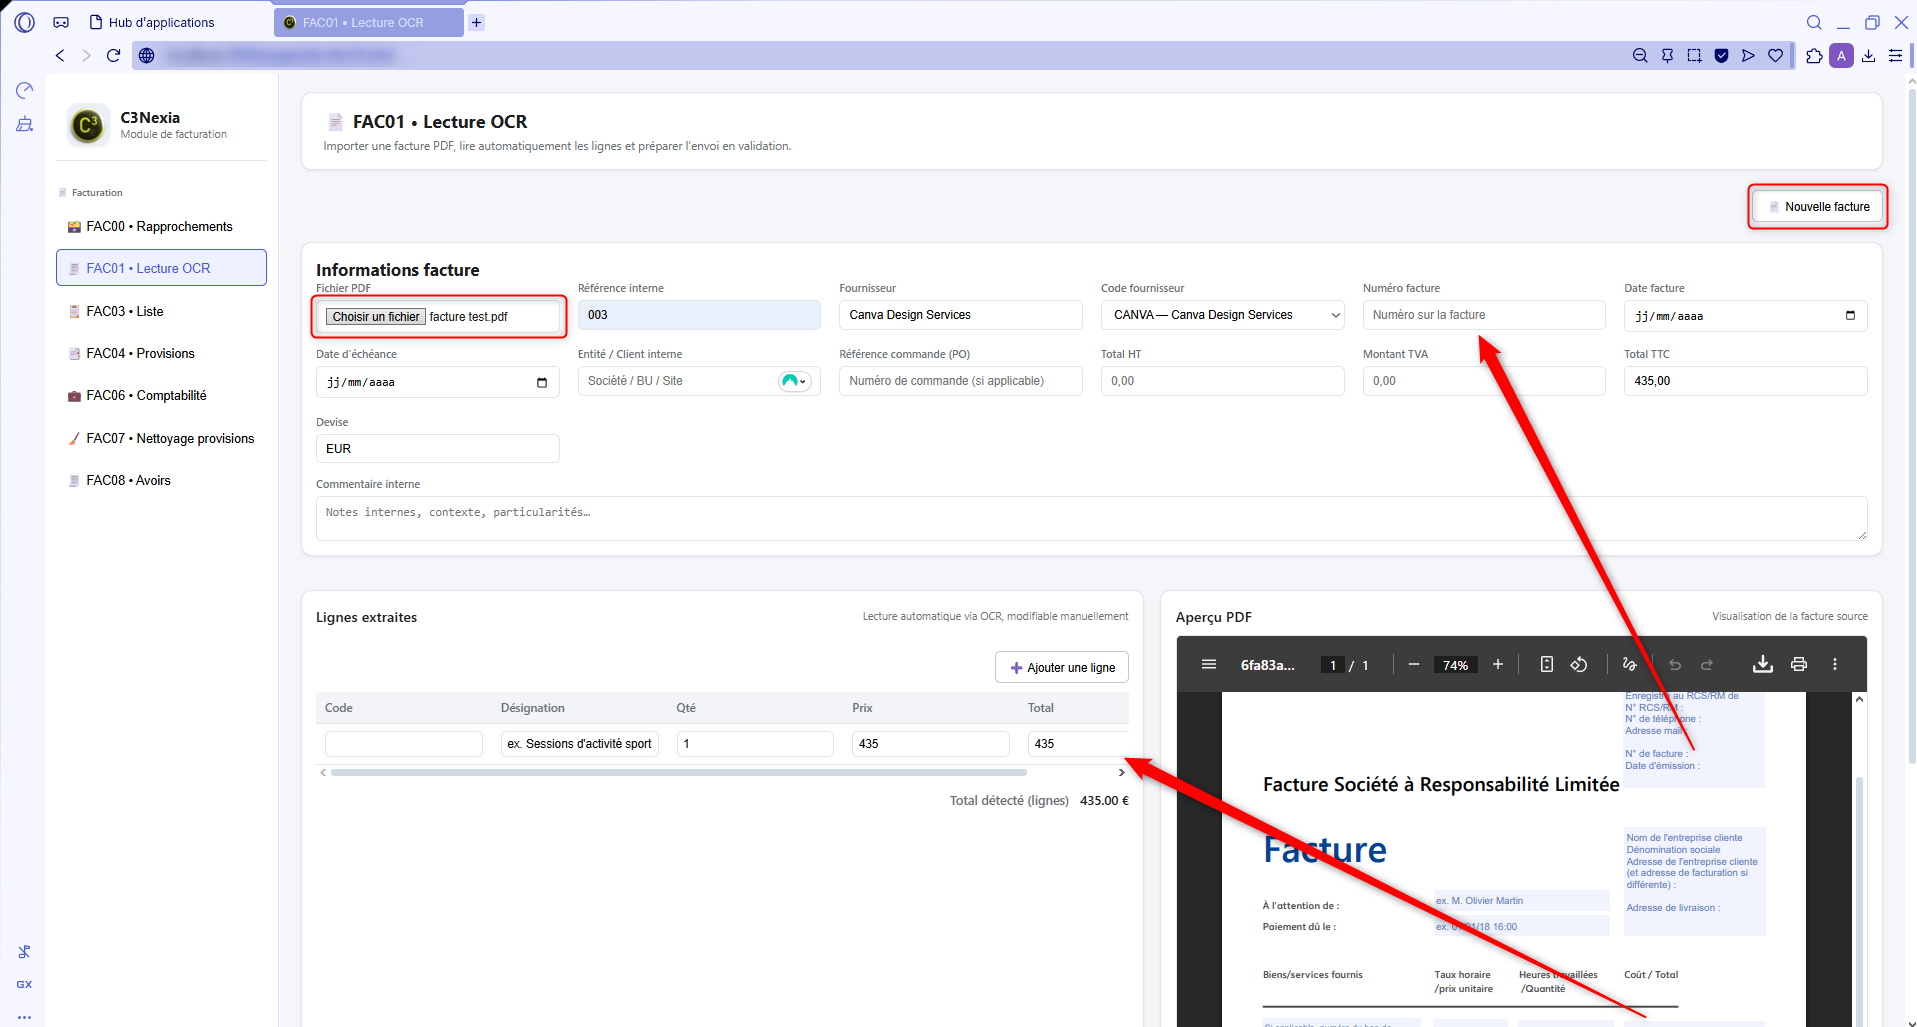Open the browser snapshot capture tool
This screenshot has height=1027, width=1917.
tap(1694, 56)
